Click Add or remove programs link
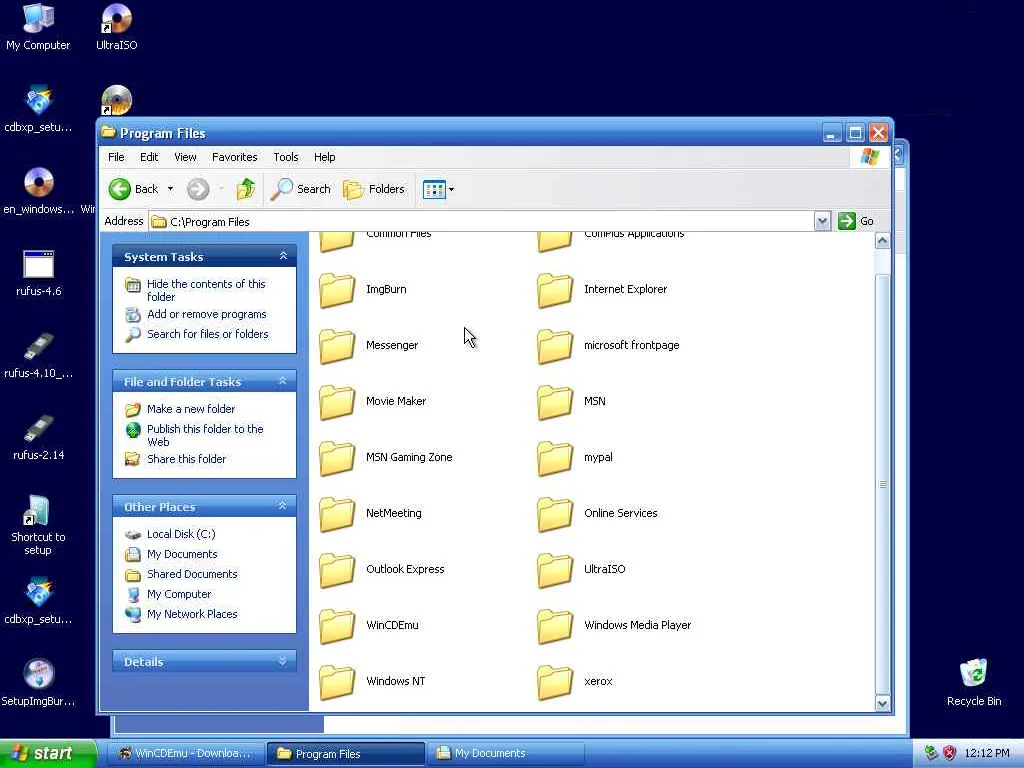The height and width of the screenshot is (768, 1024). point(206,314)
